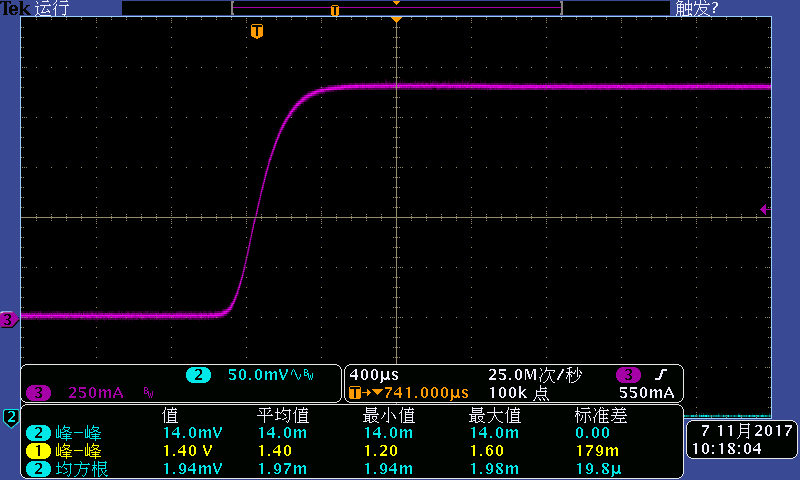800x480 pixels.
Task: Click the 触发? trigger status label
Action: pos(697,9)
